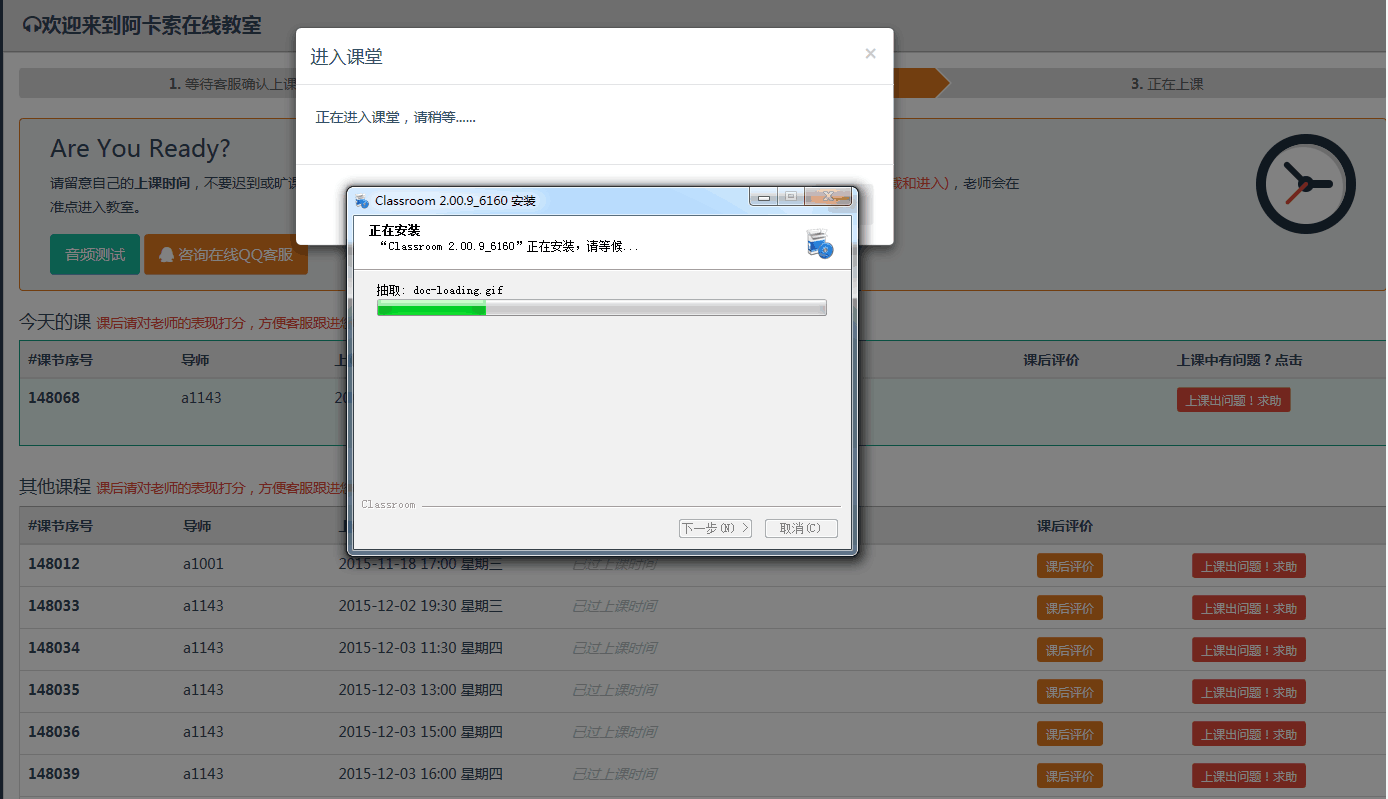Select today's lesson number 148068
This screenshot has width=1388, height=799.
54,398
